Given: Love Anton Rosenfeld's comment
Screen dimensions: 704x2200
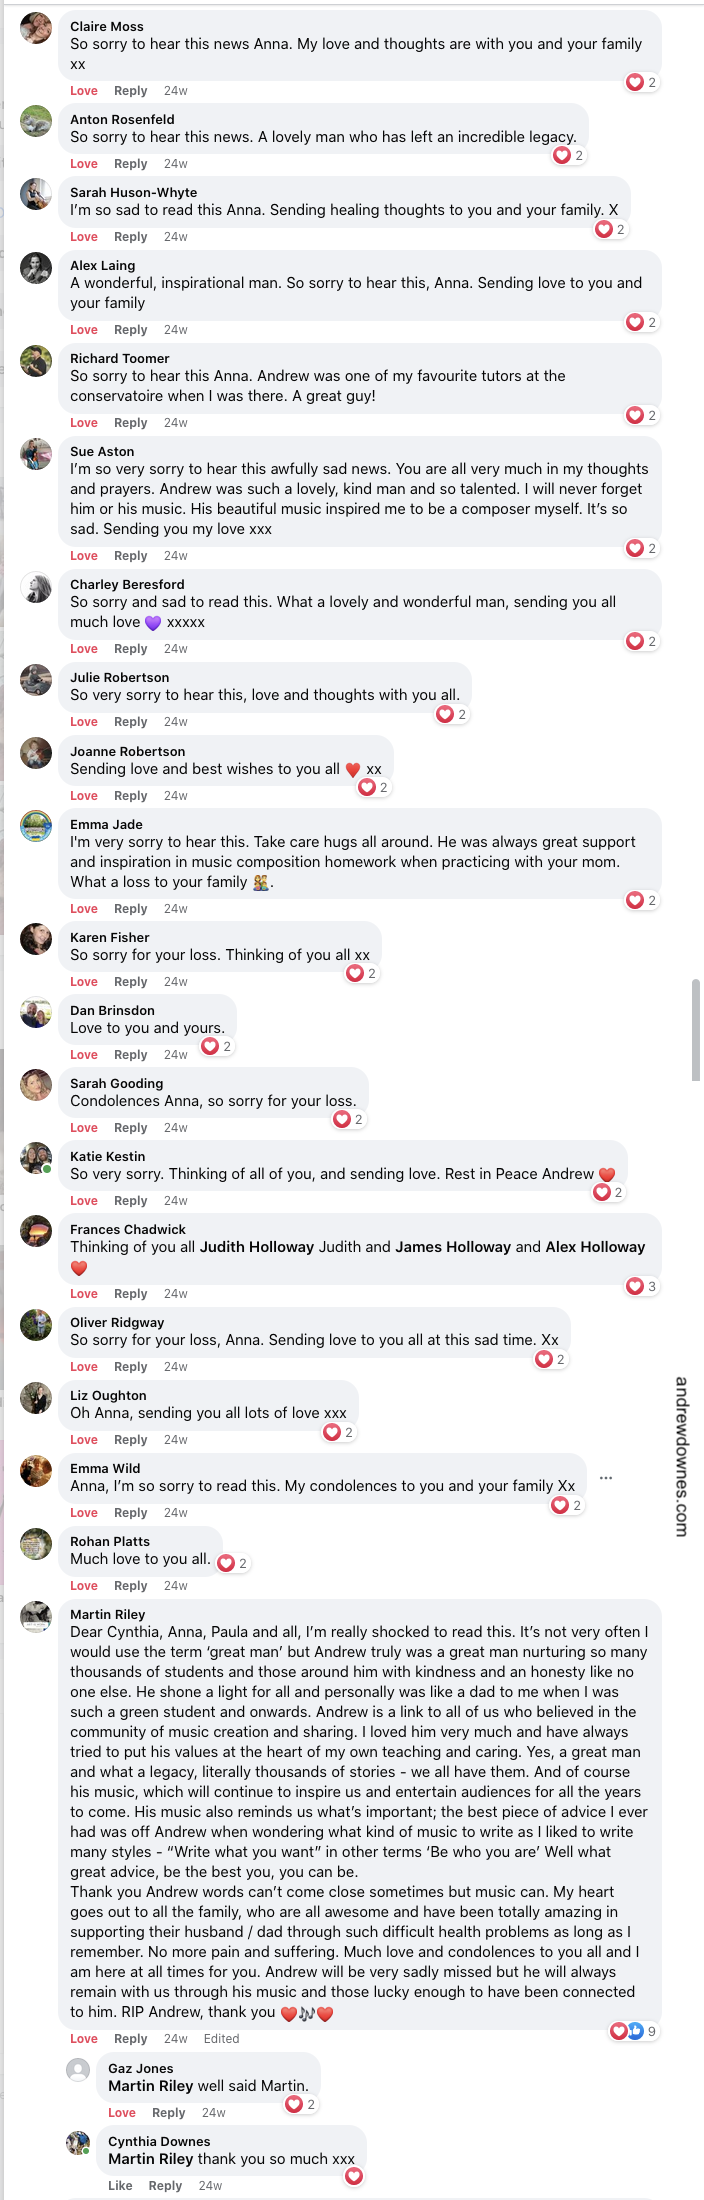Looking at the screenshot, I should [84, 163].
